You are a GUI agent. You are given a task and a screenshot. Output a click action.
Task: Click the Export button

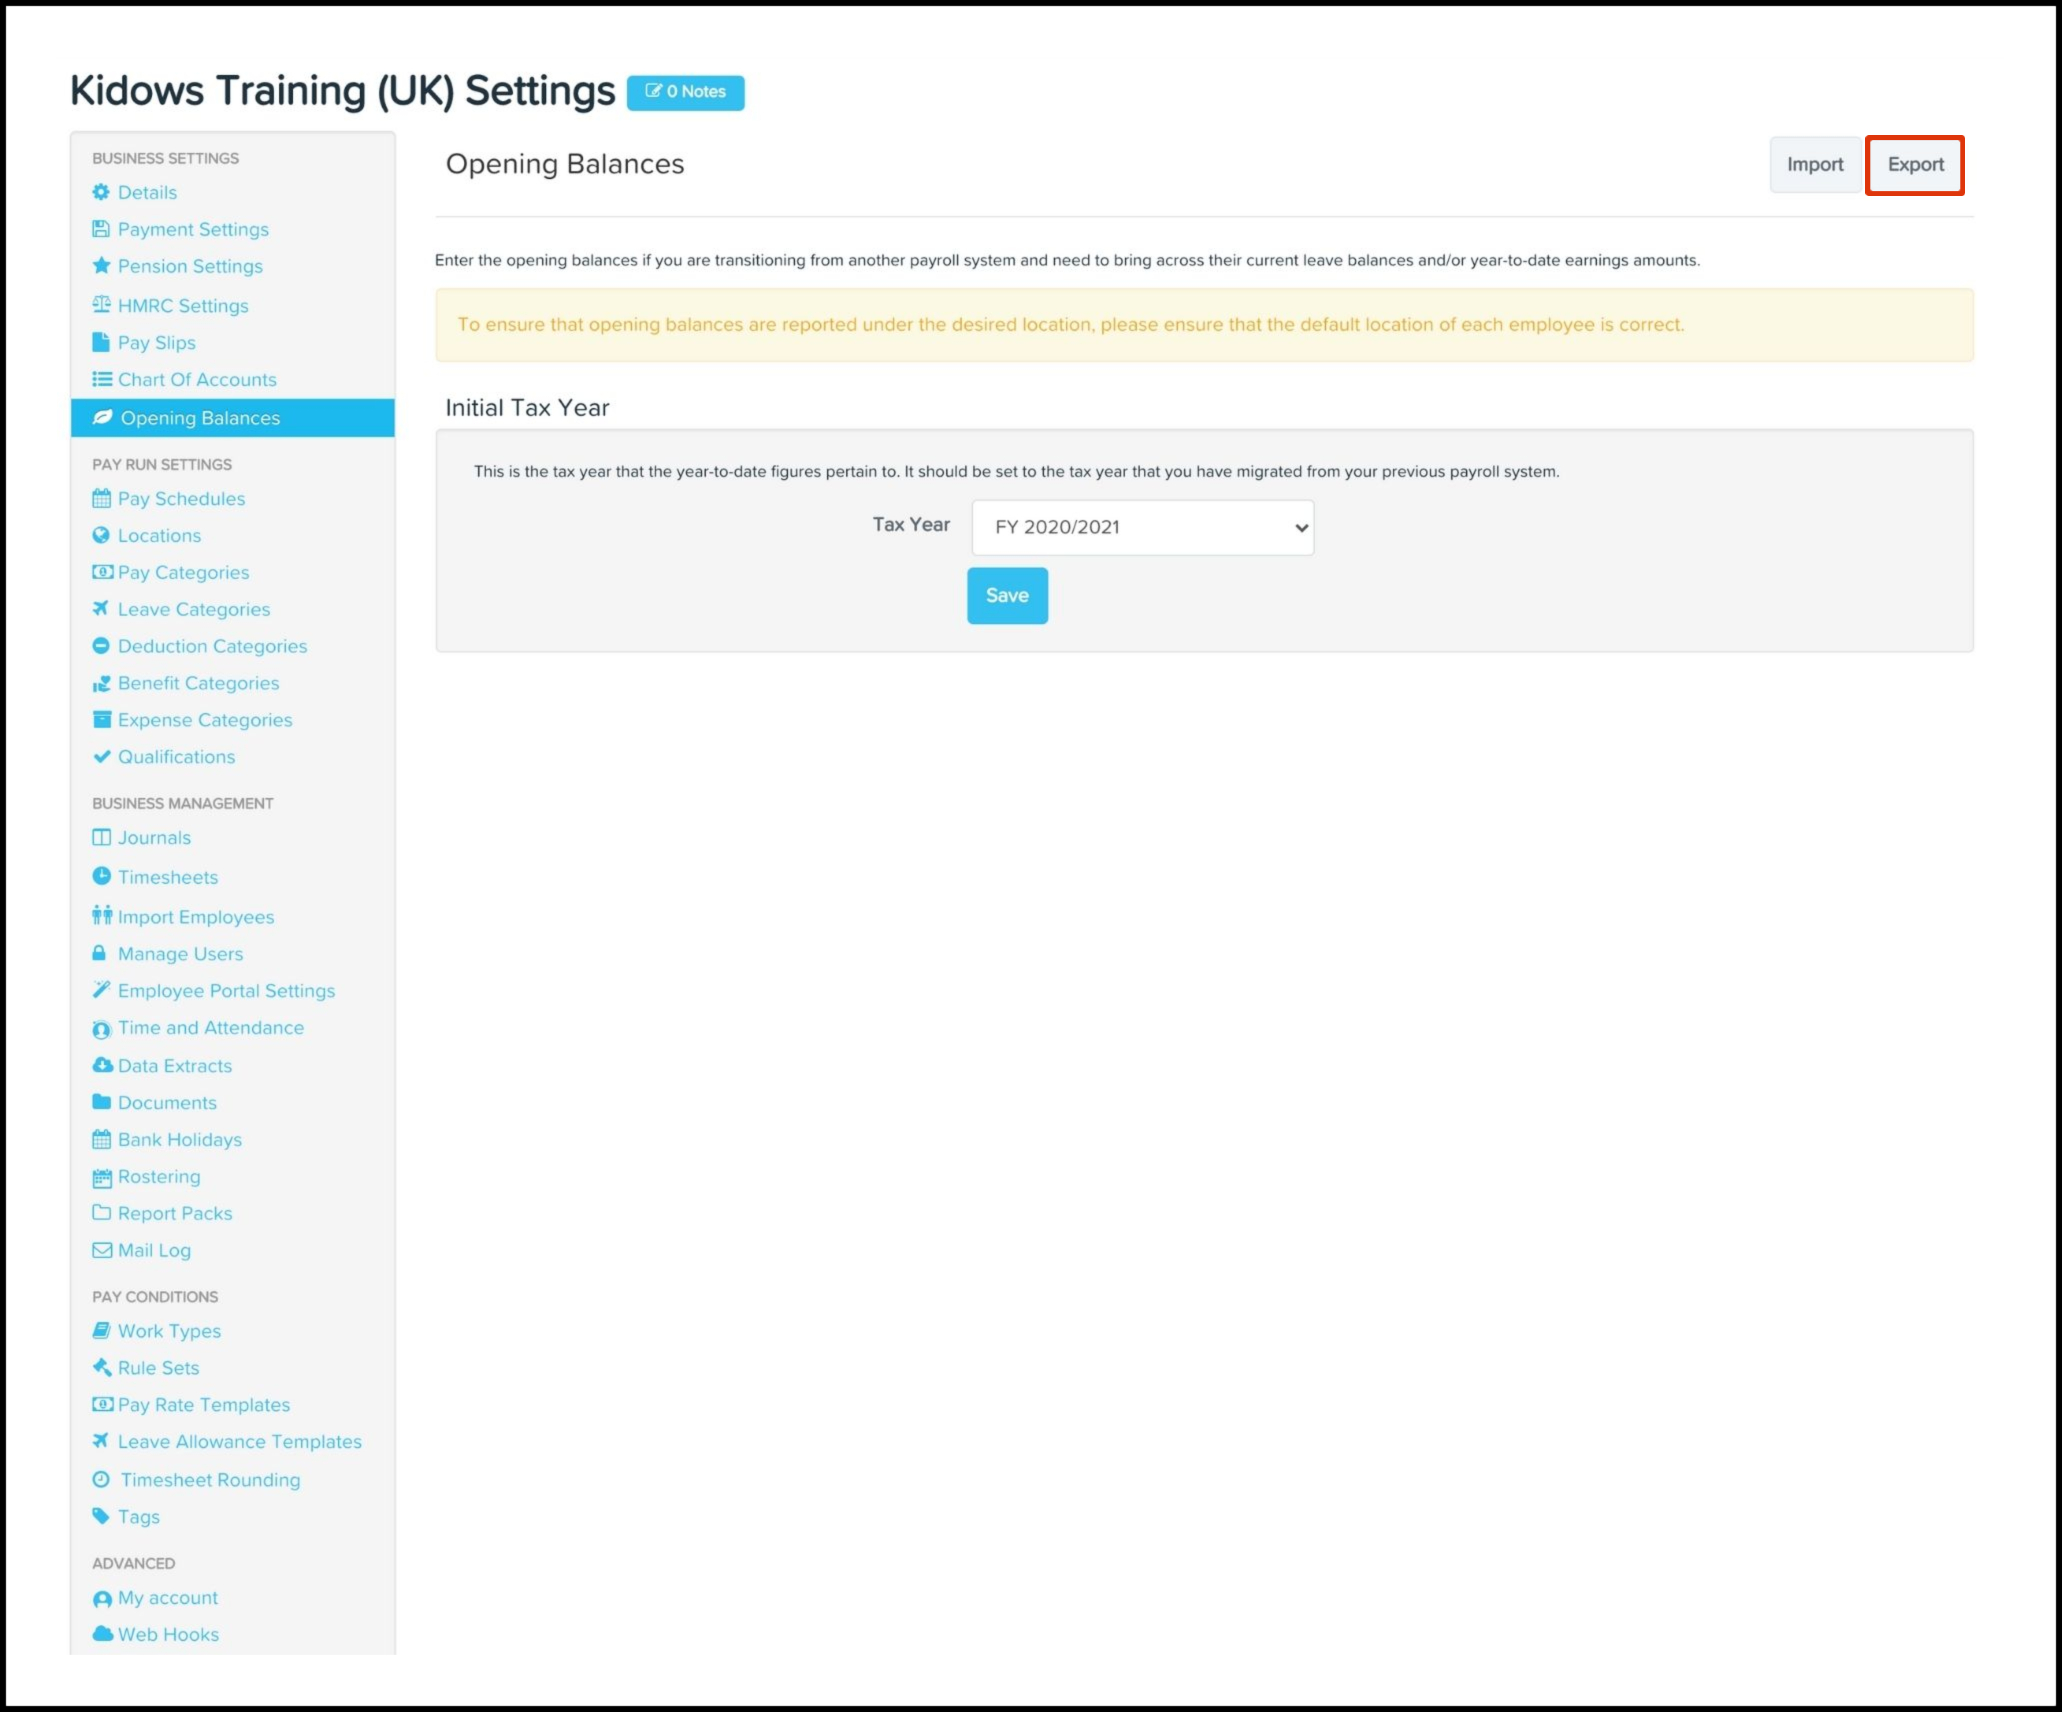point(1915,165)
